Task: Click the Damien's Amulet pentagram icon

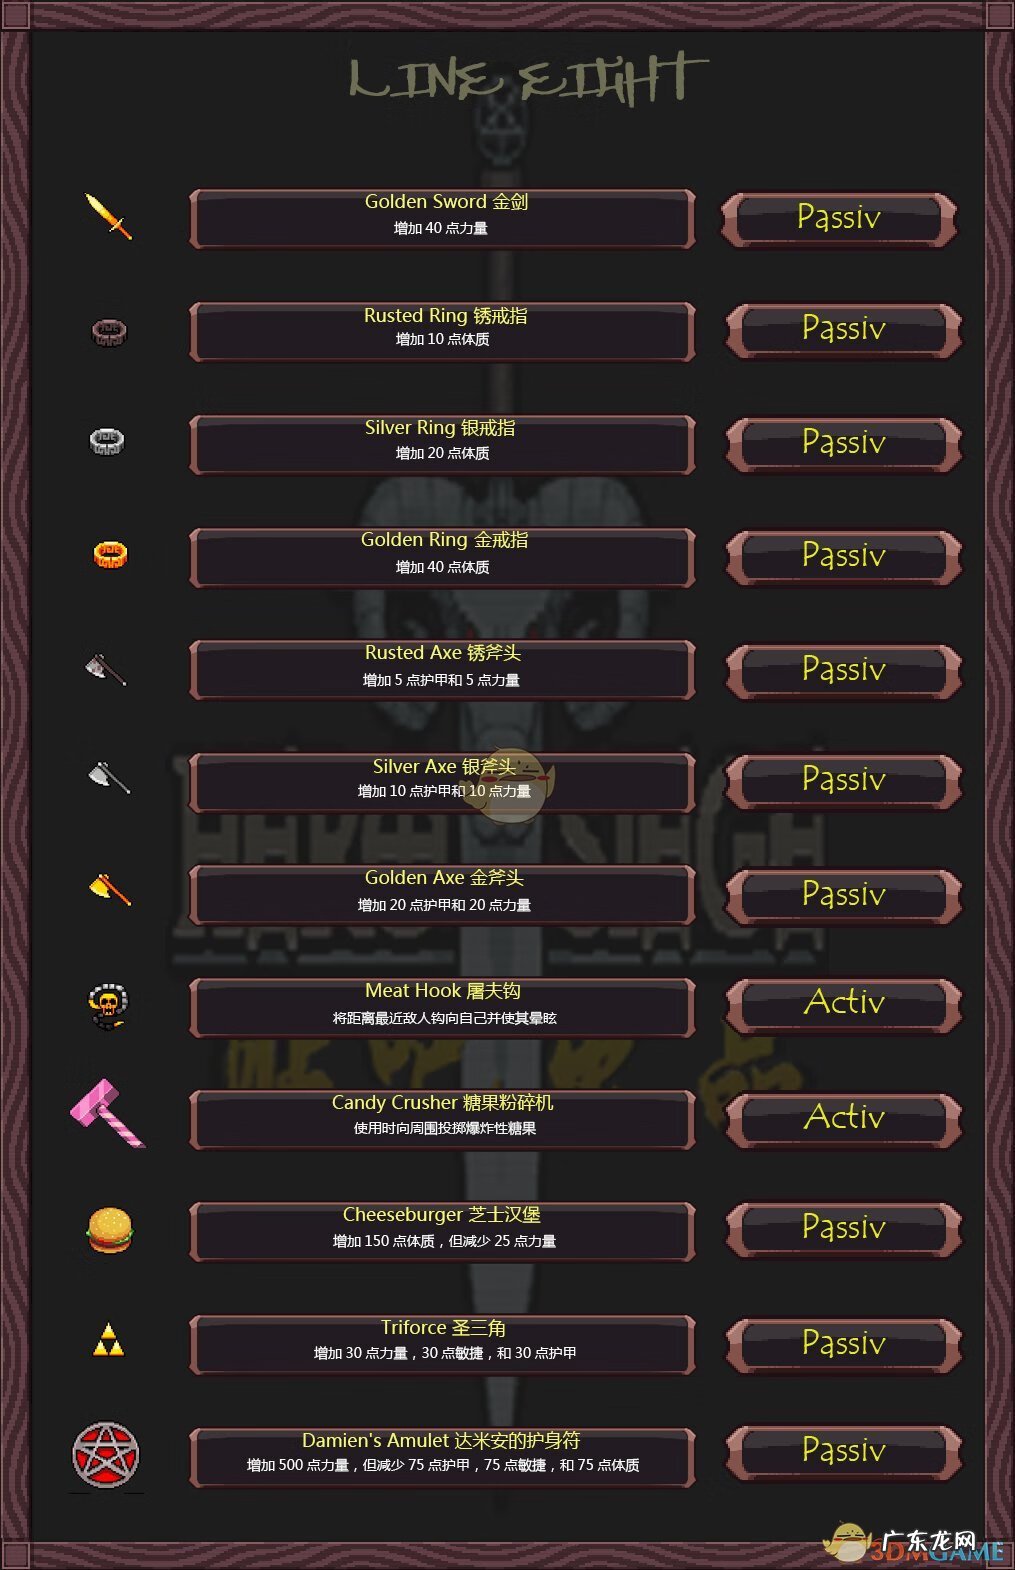Action: point(106,1455)
